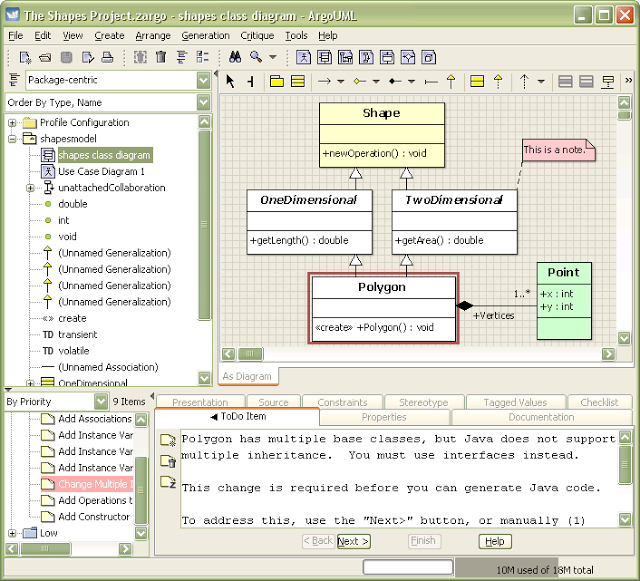Image resolution: width=640 pixels, height=581 pixels.
Task: Open the By Priority dropdown
Action: [x=101, y=401]
